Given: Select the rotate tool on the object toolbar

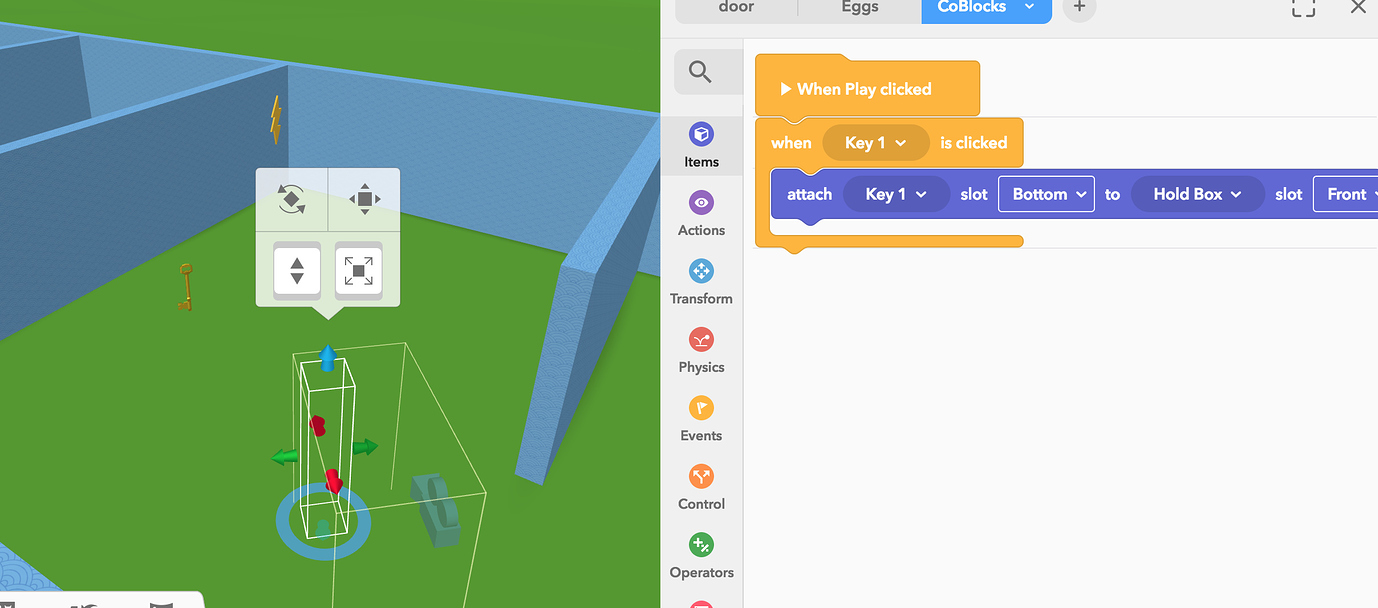Looking at the screenshot, I should [291, 199].
